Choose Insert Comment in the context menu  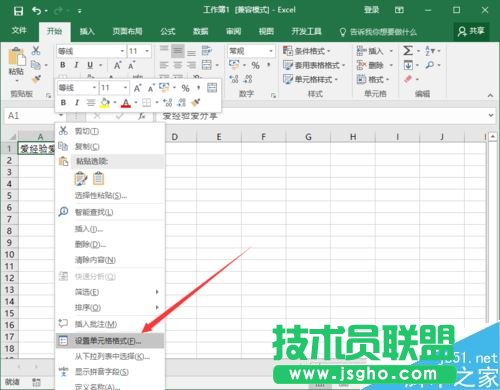pyautogui.click(x=110, y=324)
